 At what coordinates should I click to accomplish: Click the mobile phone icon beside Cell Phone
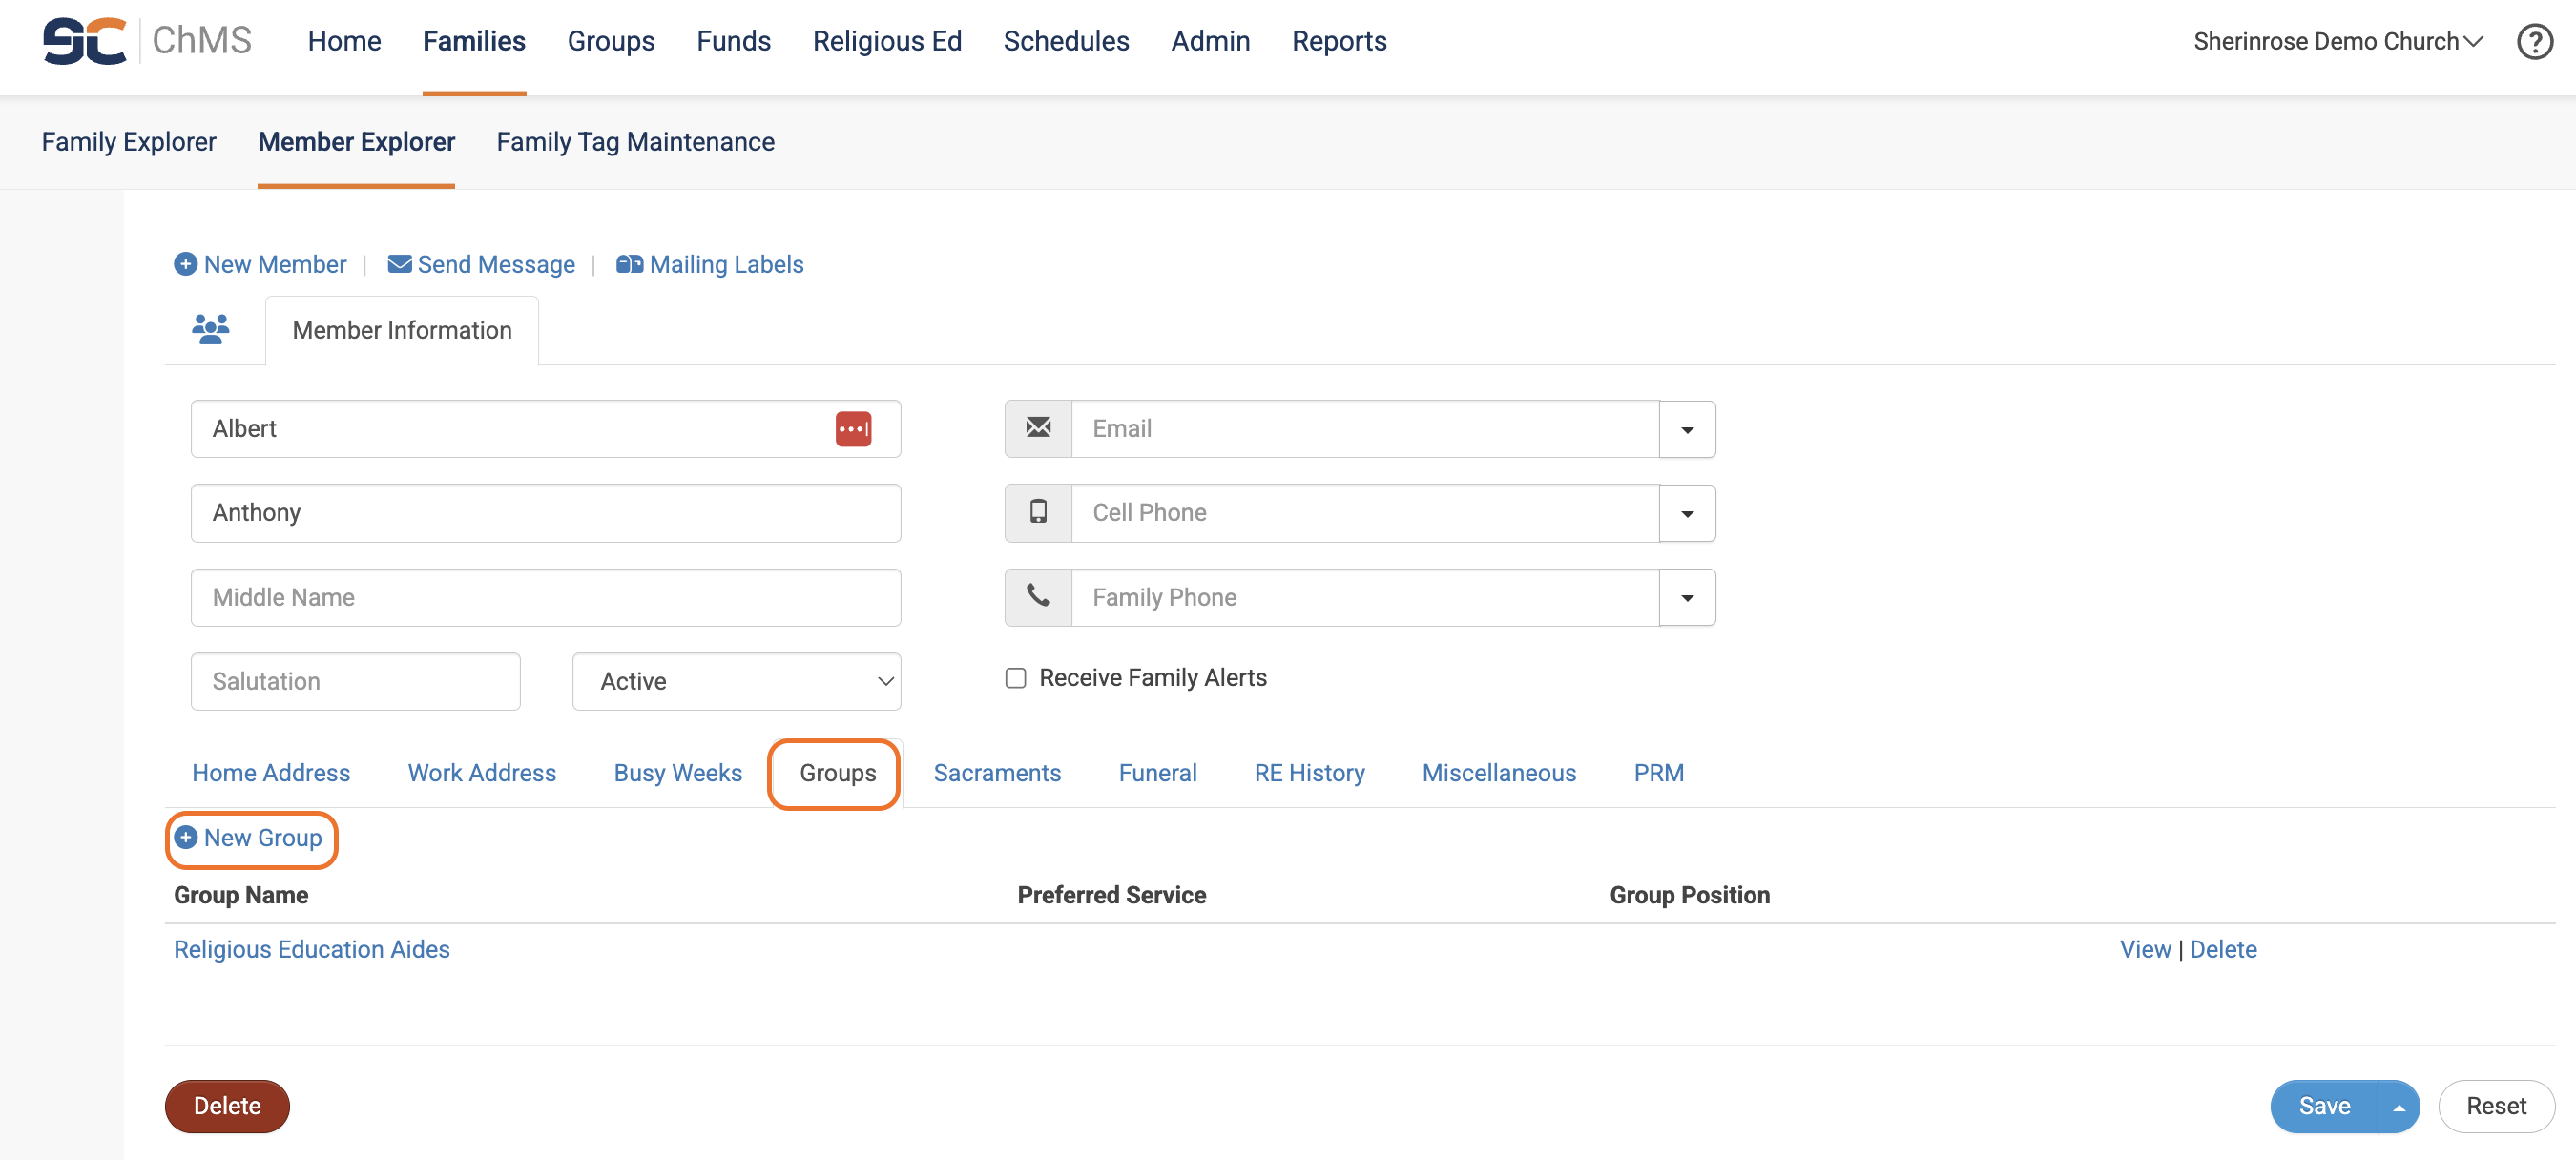[x=1038, y=513]
